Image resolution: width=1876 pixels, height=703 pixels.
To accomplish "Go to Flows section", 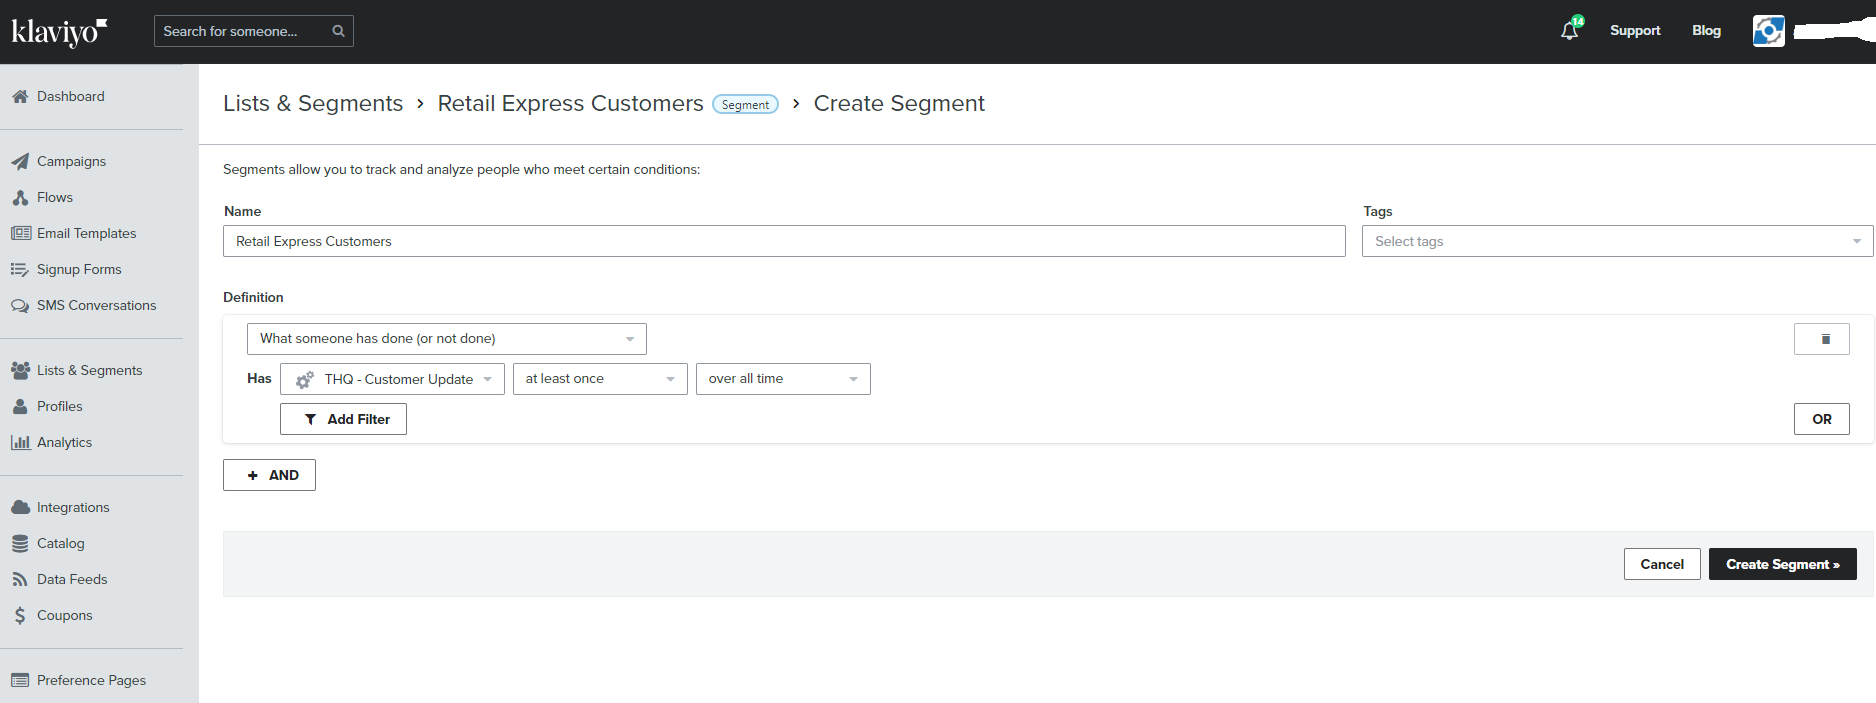I will click(x=55, y=197).
